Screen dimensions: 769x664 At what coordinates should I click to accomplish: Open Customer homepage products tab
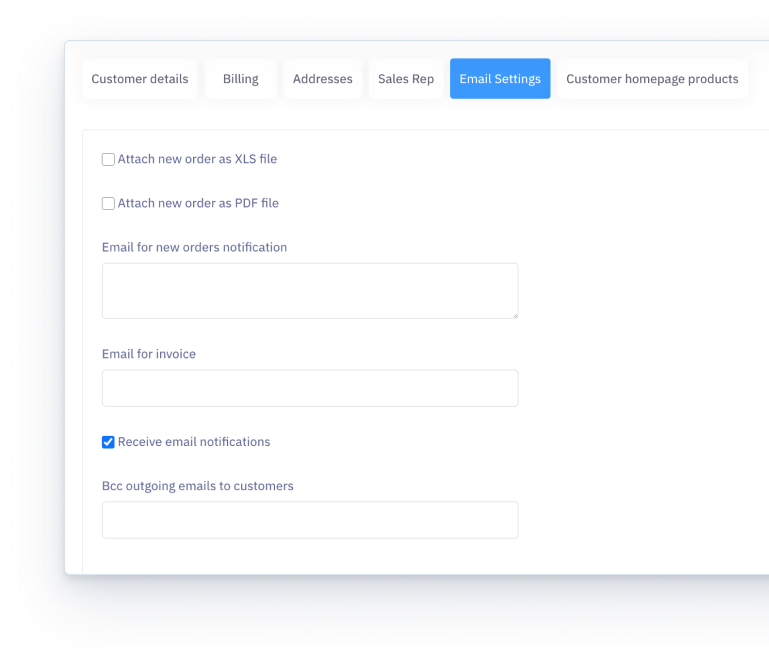(x=652, y=79)
